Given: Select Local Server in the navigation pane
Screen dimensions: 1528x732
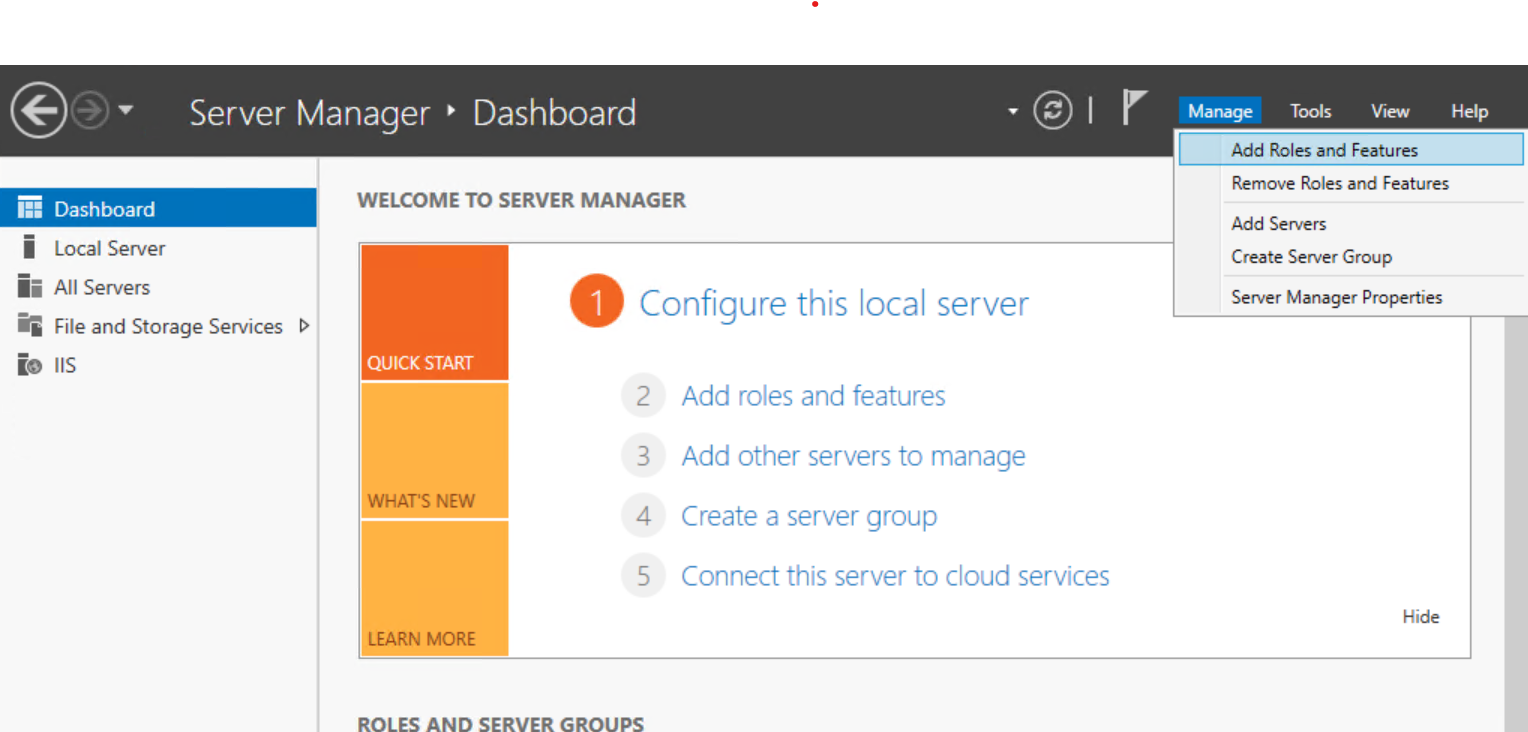Looking at the screenshot, I should click(x=158, y=248).
